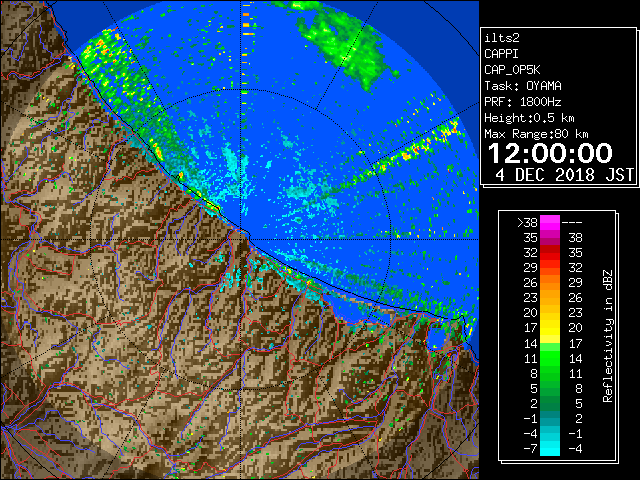640x480 pixels.
Task: Select the "CAPPI" product label
Action: [501, 54]
